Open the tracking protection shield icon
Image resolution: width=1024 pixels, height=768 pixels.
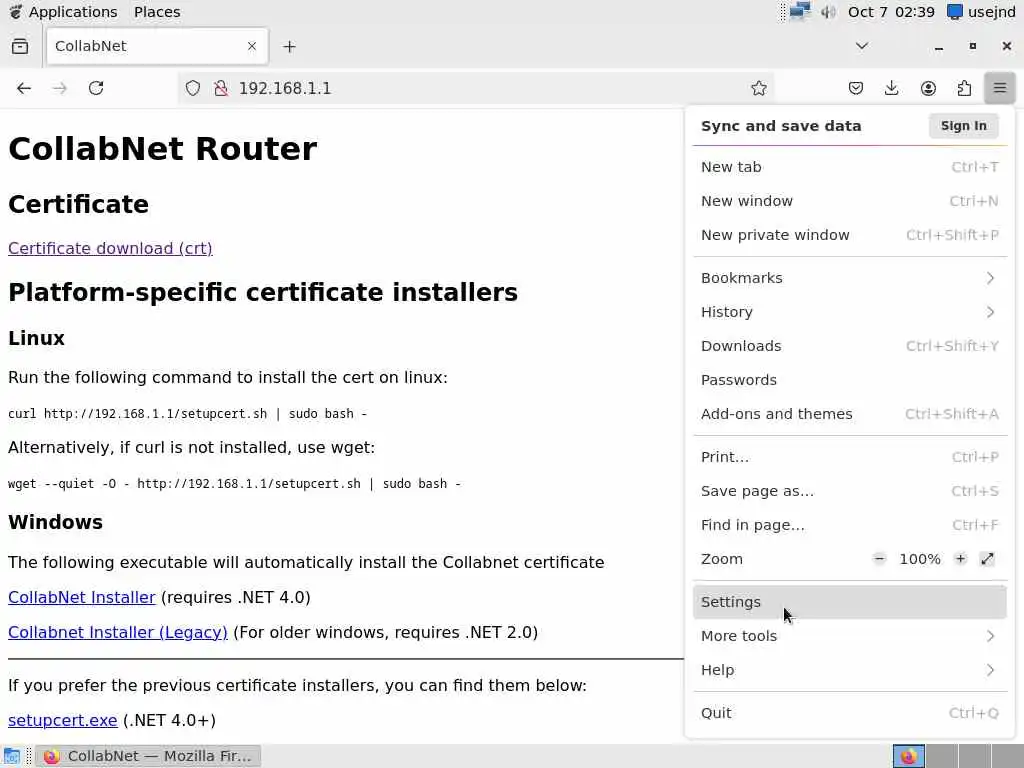pyautogui.click(x=193, y=88)
